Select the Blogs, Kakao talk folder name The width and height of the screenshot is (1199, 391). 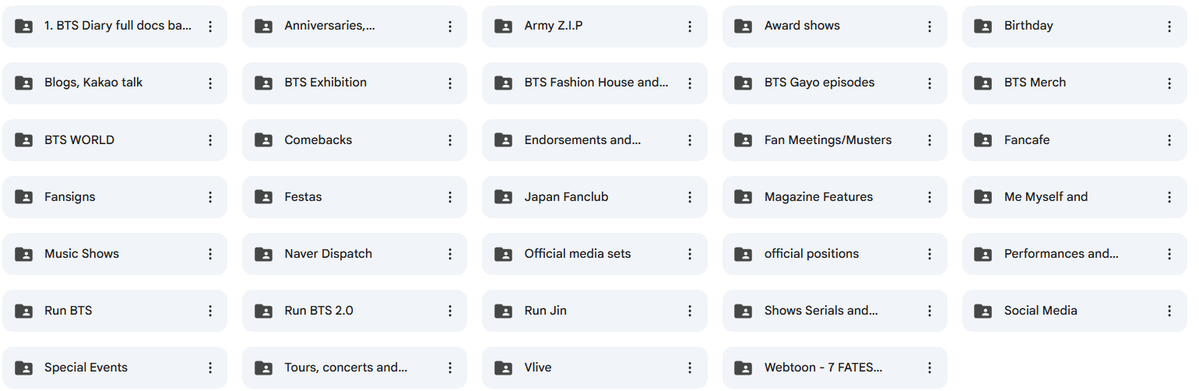(x=93, y=83)
